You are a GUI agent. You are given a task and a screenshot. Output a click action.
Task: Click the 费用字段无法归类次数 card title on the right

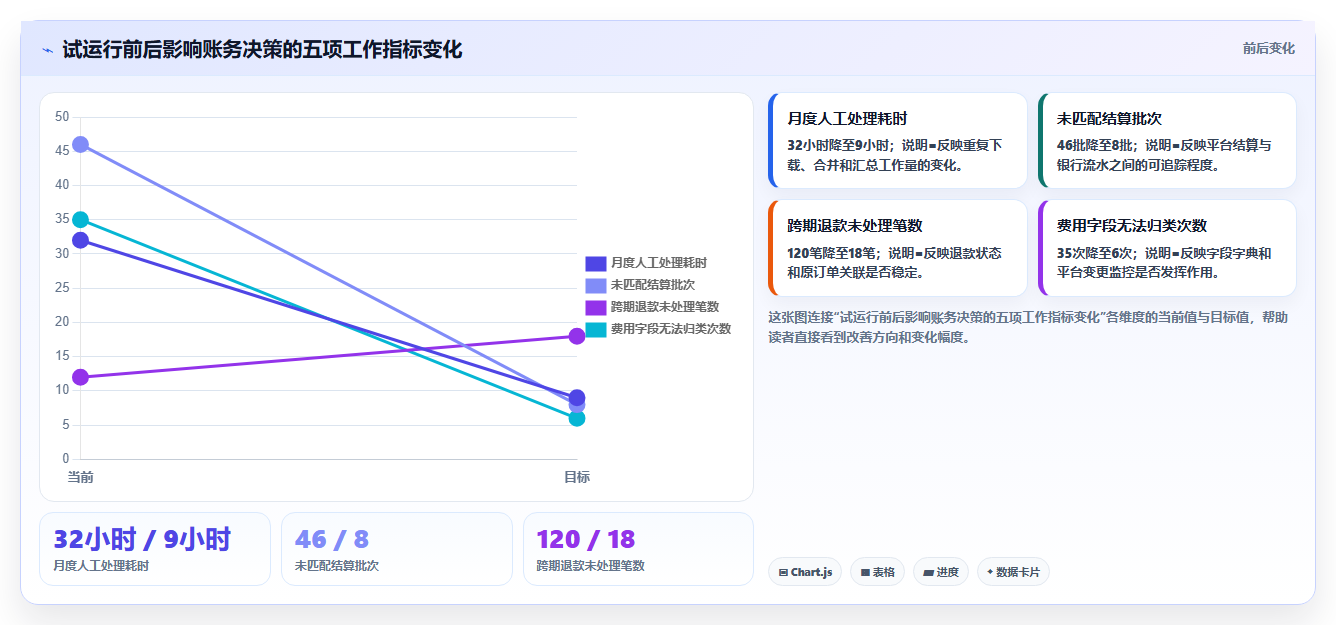pyautogui.click(x=1132, y=226)
